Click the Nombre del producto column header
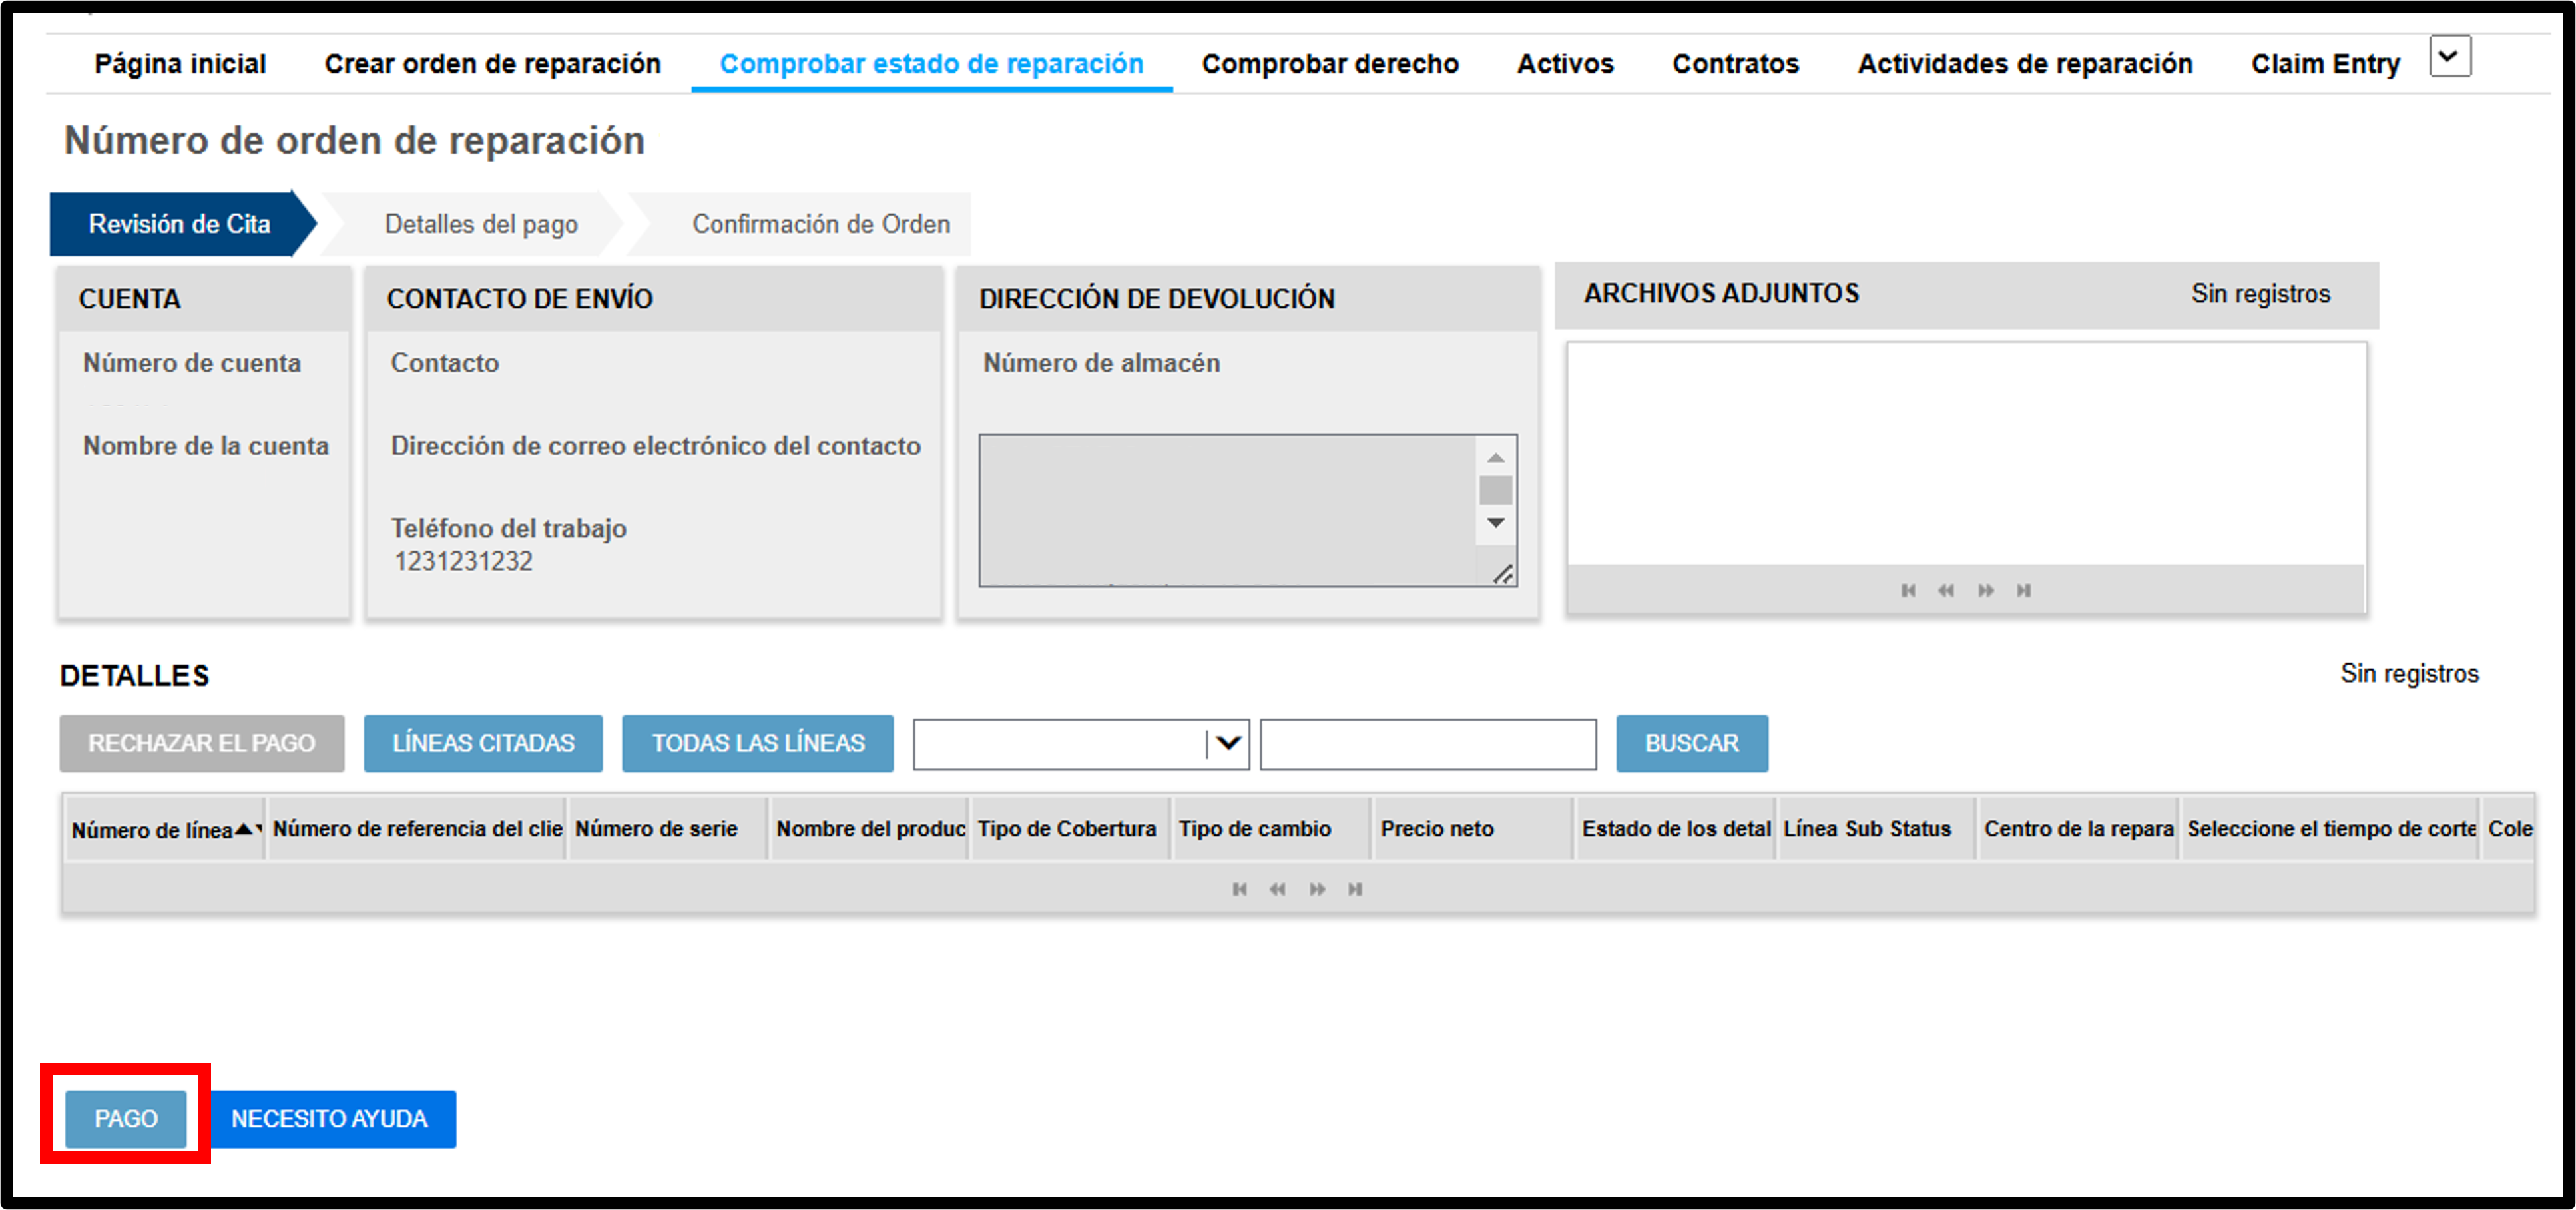 [870, 829]
